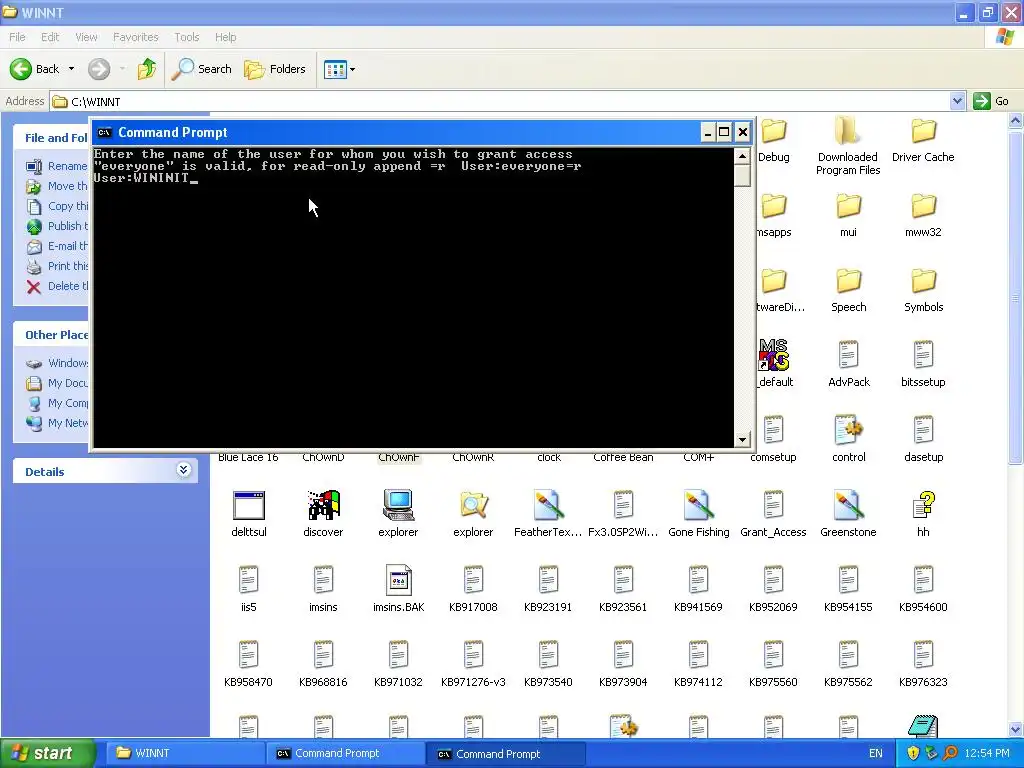Select the dasetup log file
This screenshot has height=768, width=1024.
pos(923,430)
